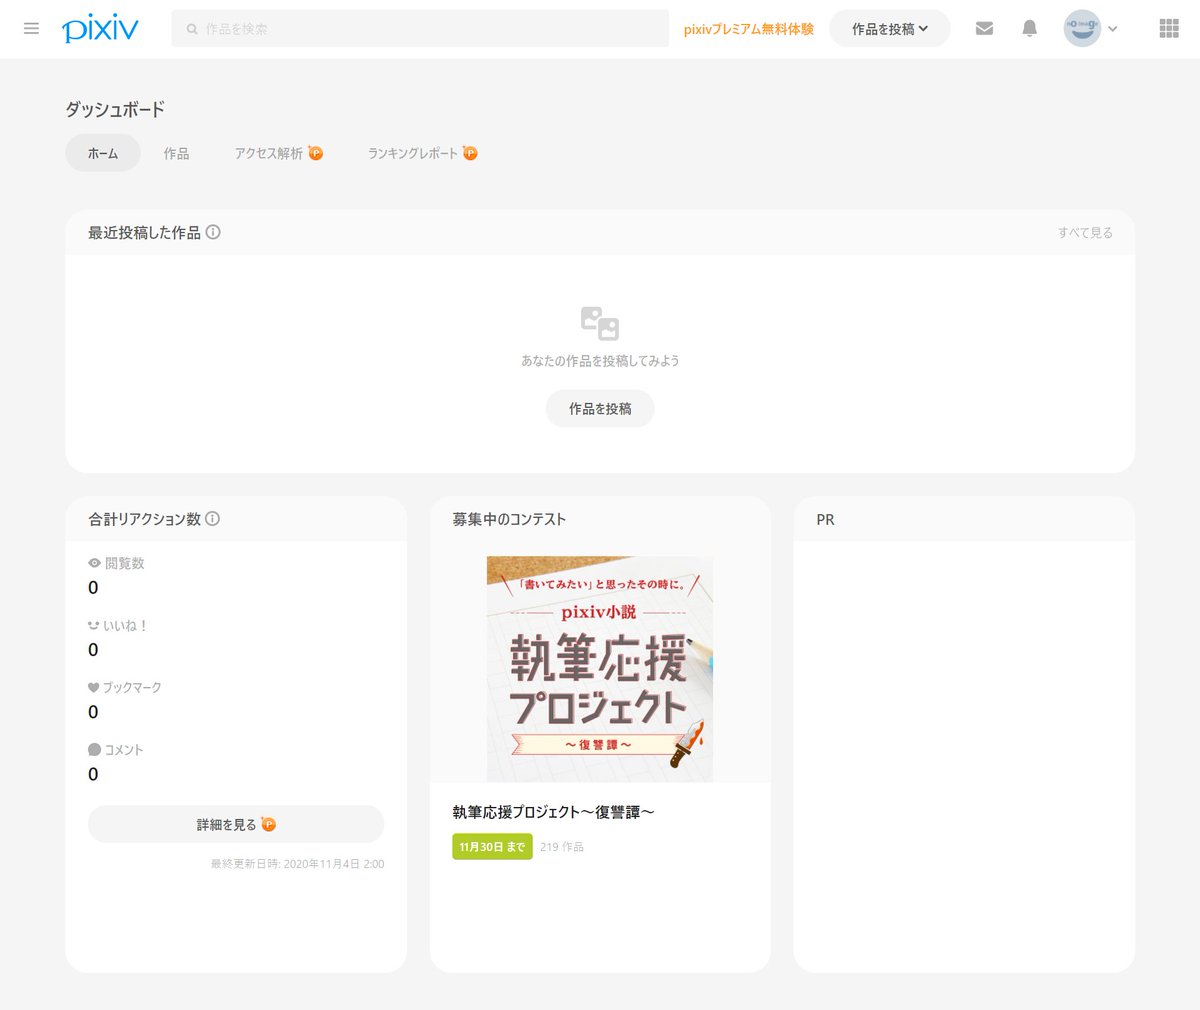
Task: Click the ダッシュボード heading
Action: [x=115, y=109]
